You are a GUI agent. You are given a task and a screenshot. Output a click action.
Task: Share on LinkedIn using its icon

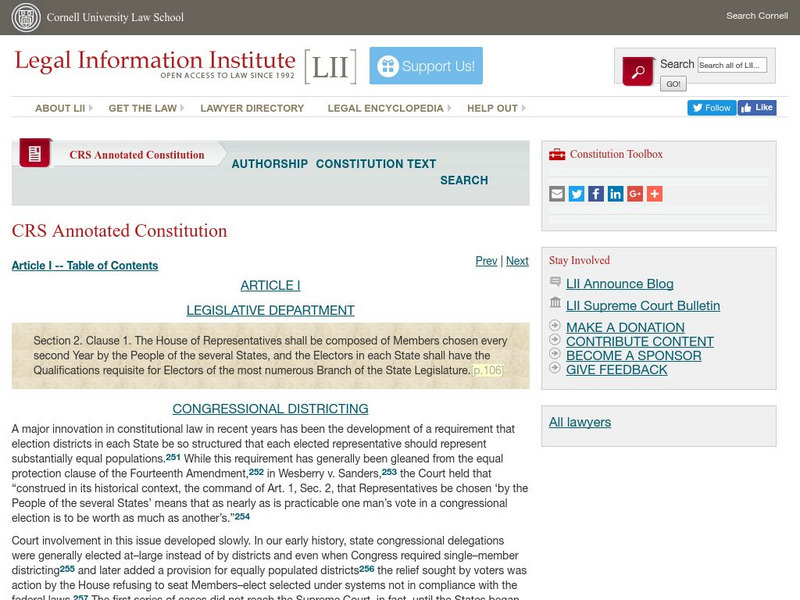(x=614, y=194)
